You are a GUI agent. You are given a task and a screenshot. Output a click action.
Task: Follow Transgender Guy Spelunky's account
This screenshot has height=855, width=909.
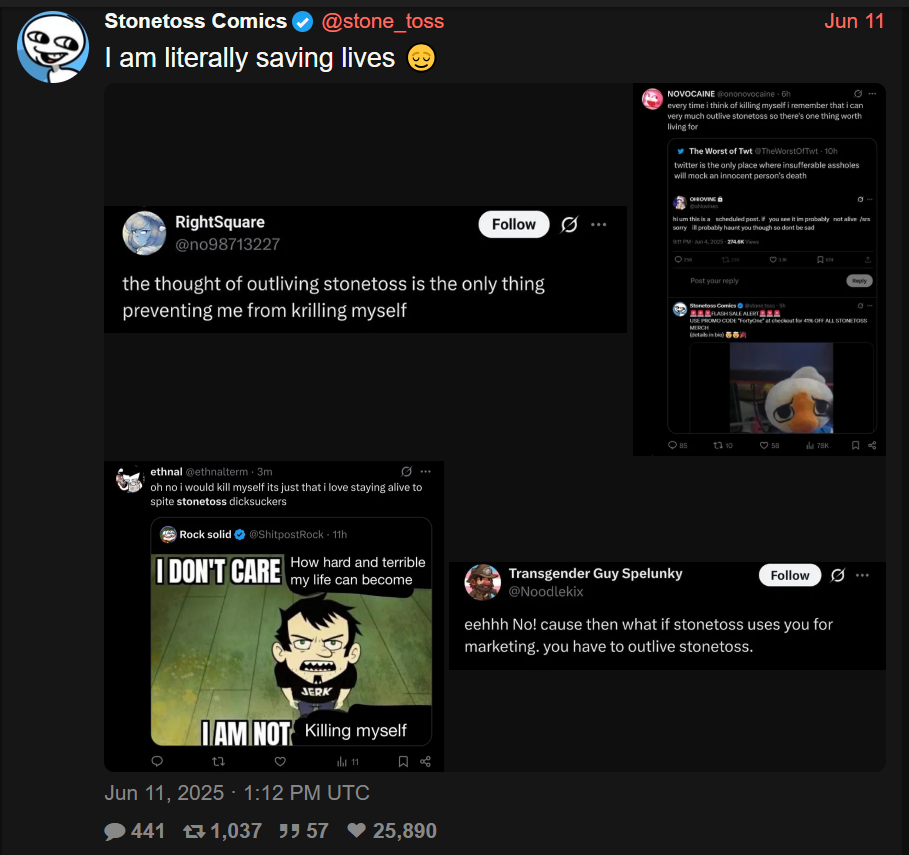tap(790, 575)
